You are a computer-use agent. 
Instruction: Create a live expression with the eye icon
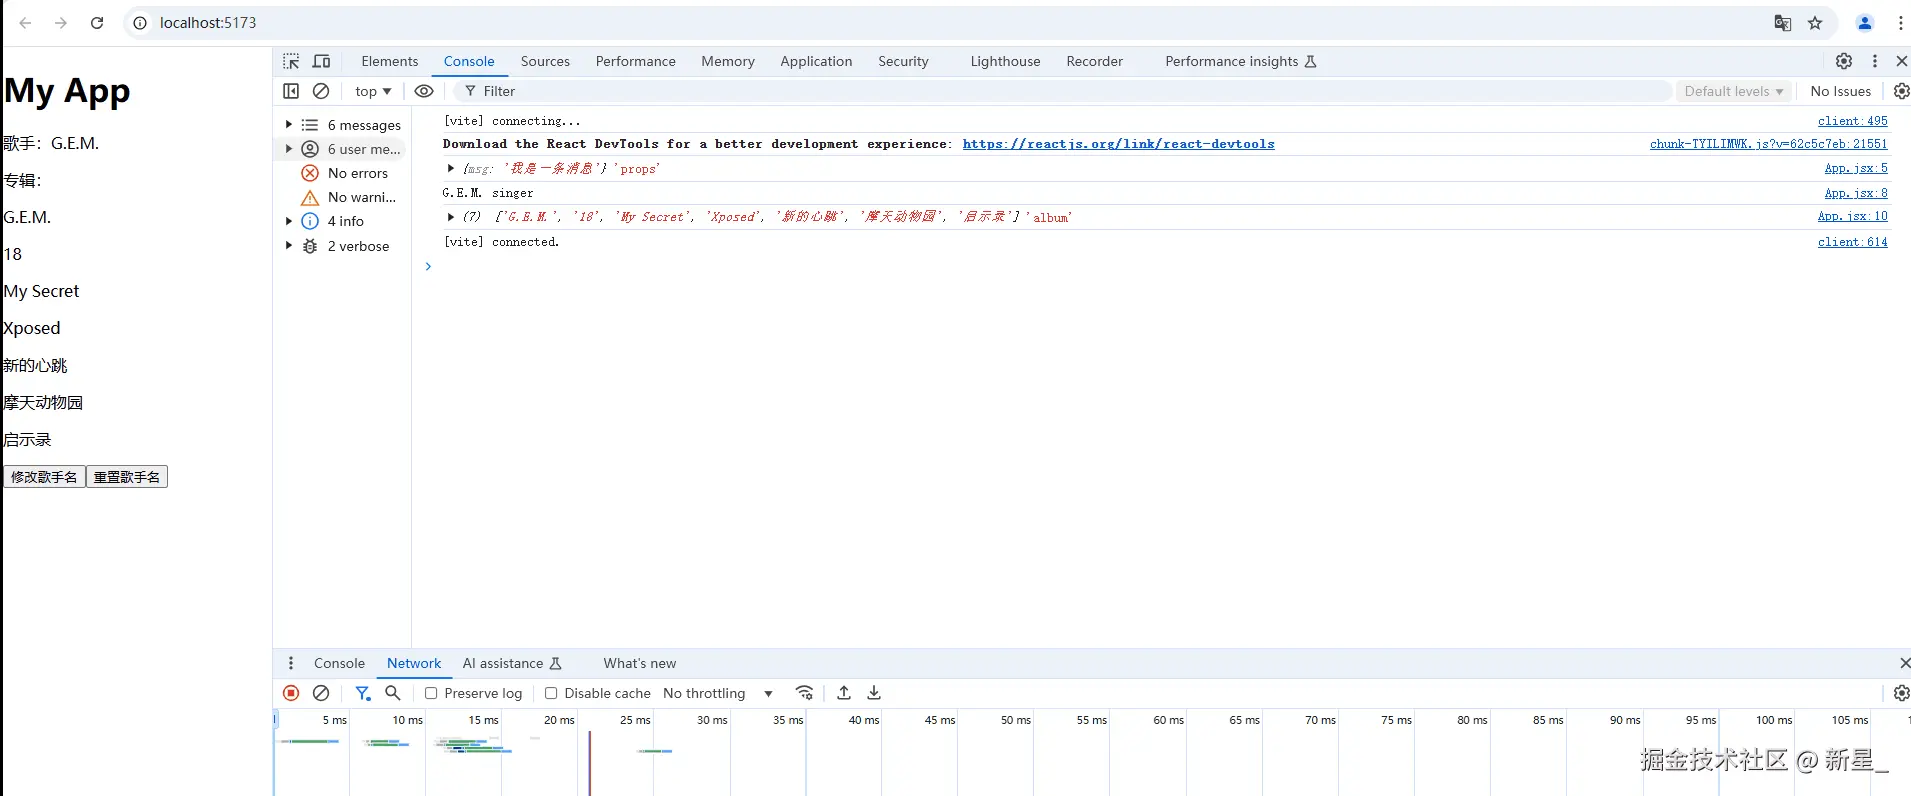(424, 91)
